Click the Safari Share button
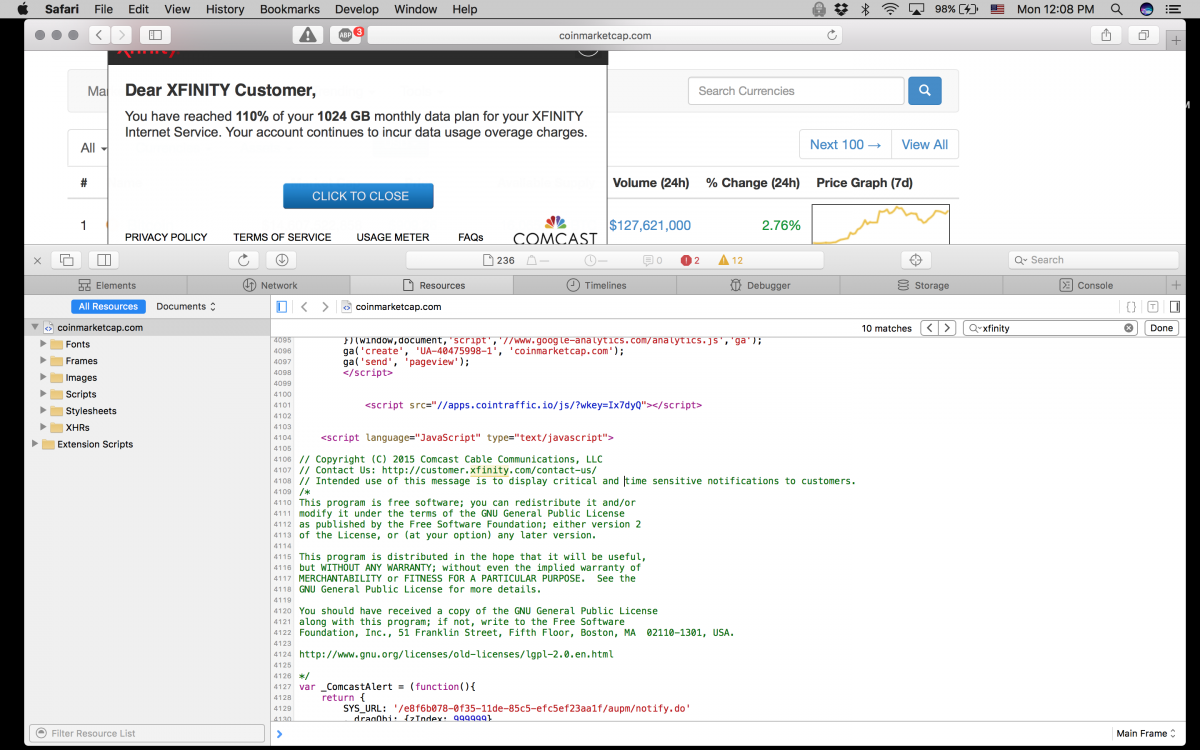 pyautogui.click(x=1106, y=35)
